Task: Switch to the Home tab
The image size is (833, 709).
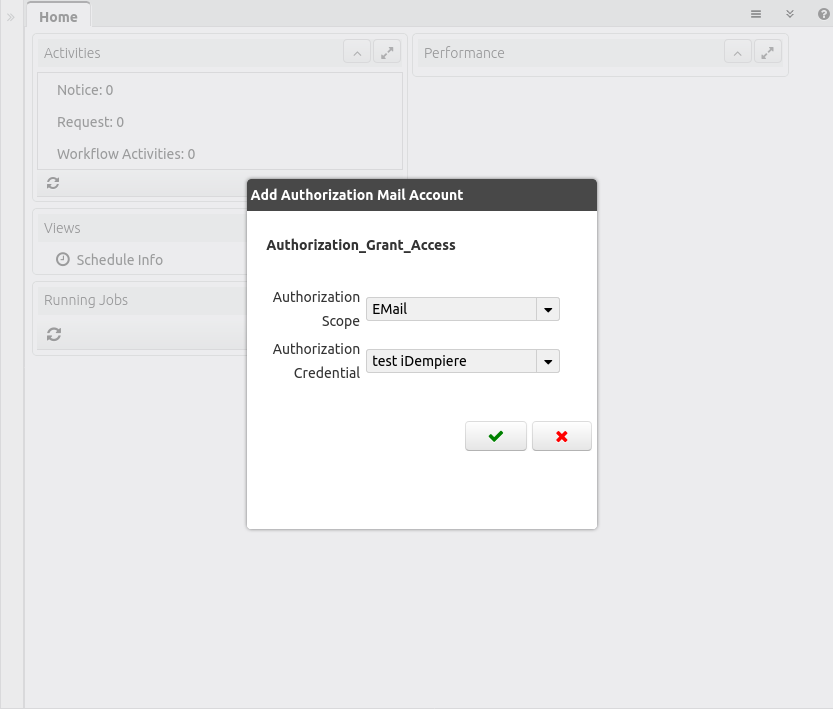Action: point(58,16)
